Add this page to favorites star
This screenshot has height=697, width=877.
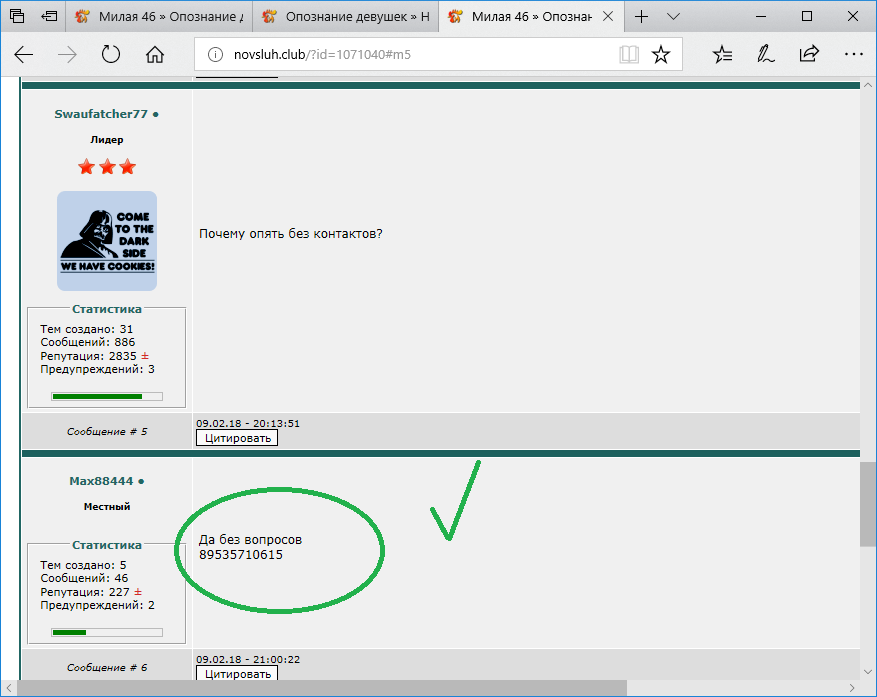pos(660,55)
